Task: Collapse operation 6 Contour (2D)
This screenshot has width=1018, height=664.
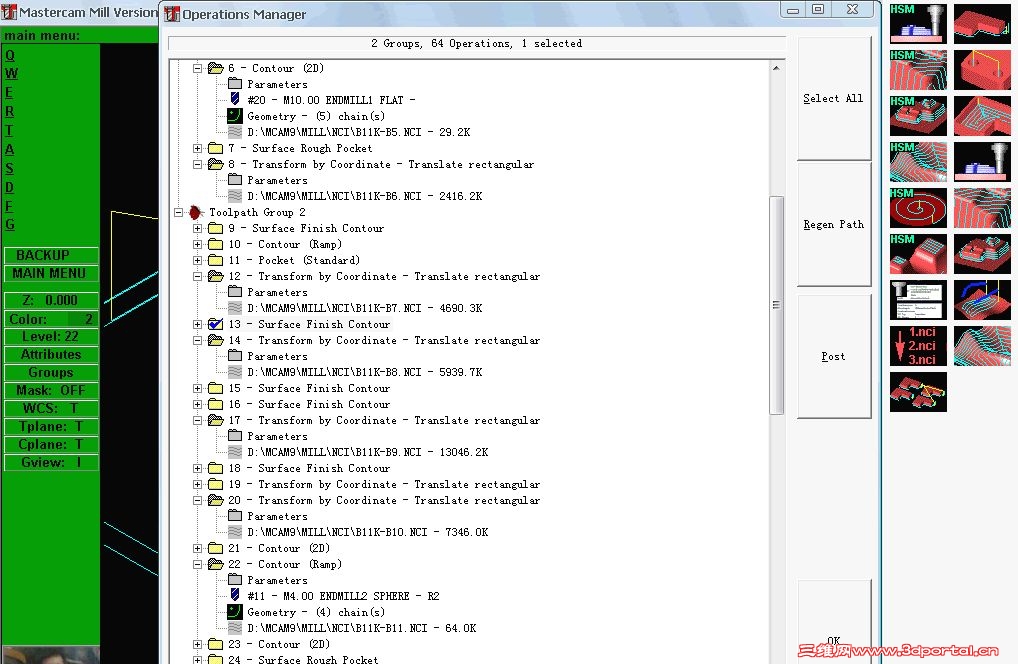Action: point(197,68)
